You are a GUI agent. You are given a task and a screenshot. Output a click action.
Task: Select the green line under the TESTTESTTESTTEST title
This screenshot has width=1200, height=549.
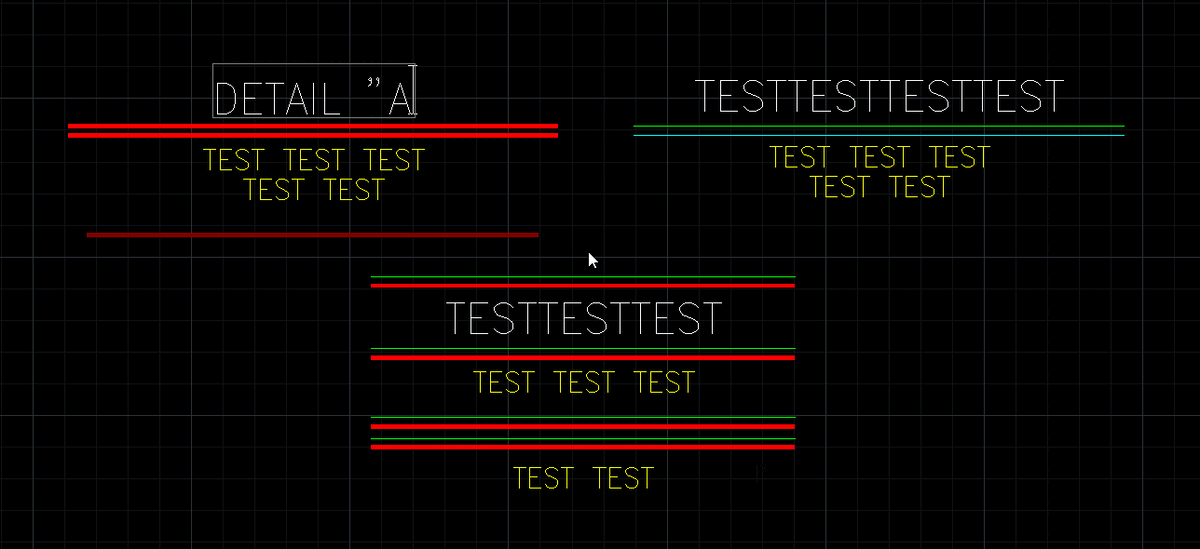click(879, 127)
